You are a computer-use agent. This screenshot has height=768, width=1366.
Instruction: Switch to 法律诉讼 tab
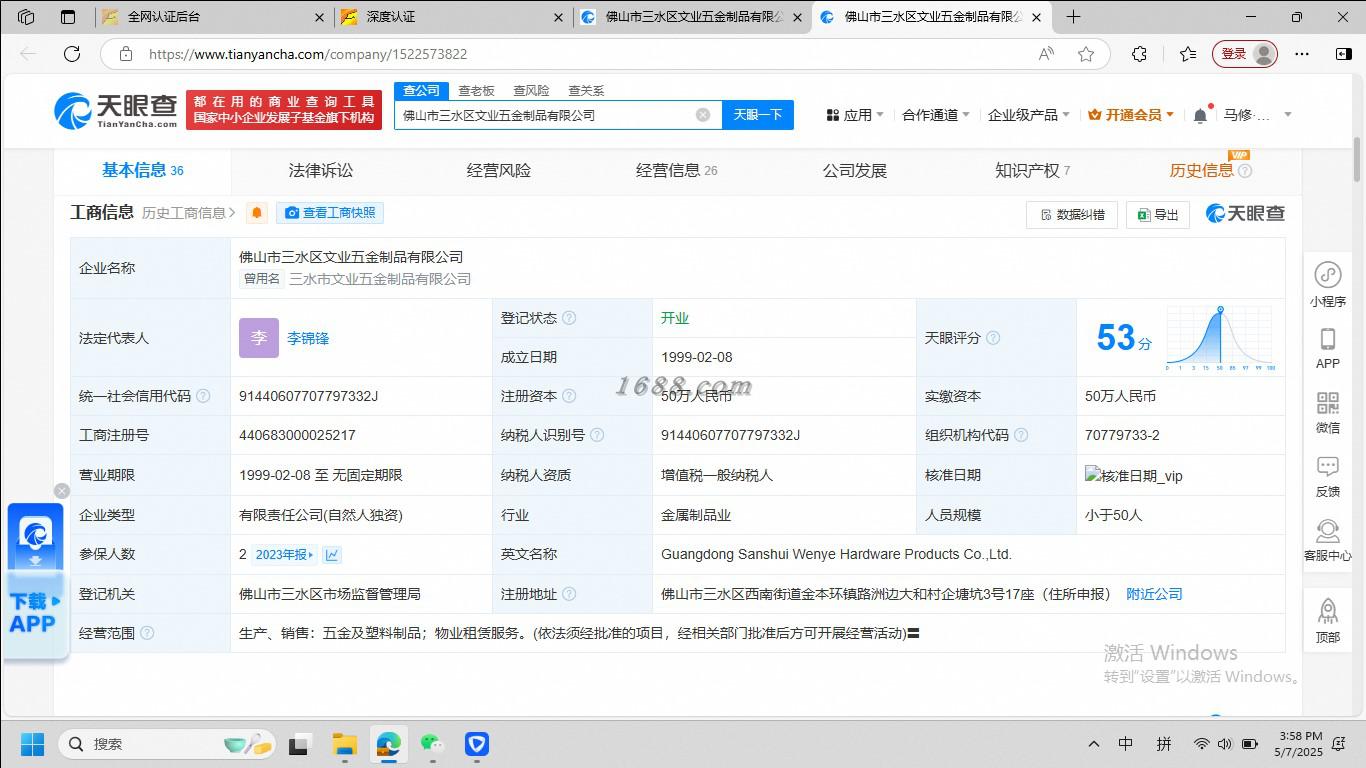(x=321, y=171)
